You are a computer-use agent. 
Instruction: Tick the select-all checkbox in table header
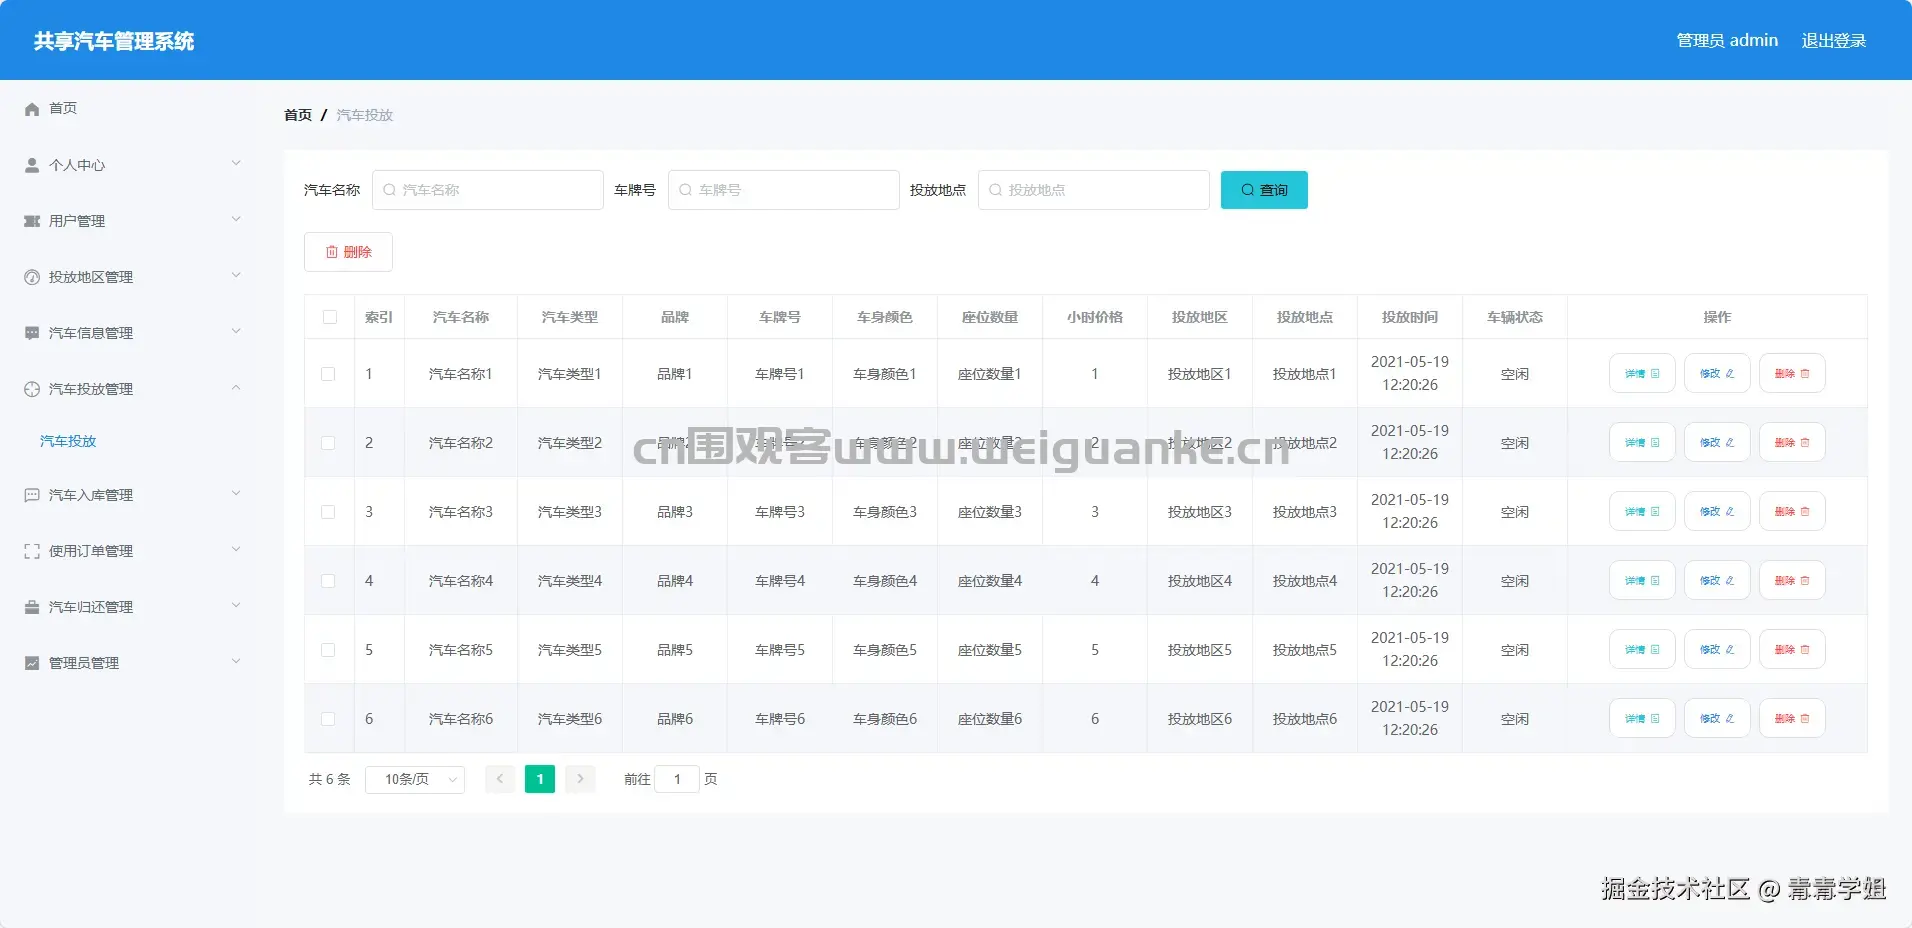(x=330, y=317)
